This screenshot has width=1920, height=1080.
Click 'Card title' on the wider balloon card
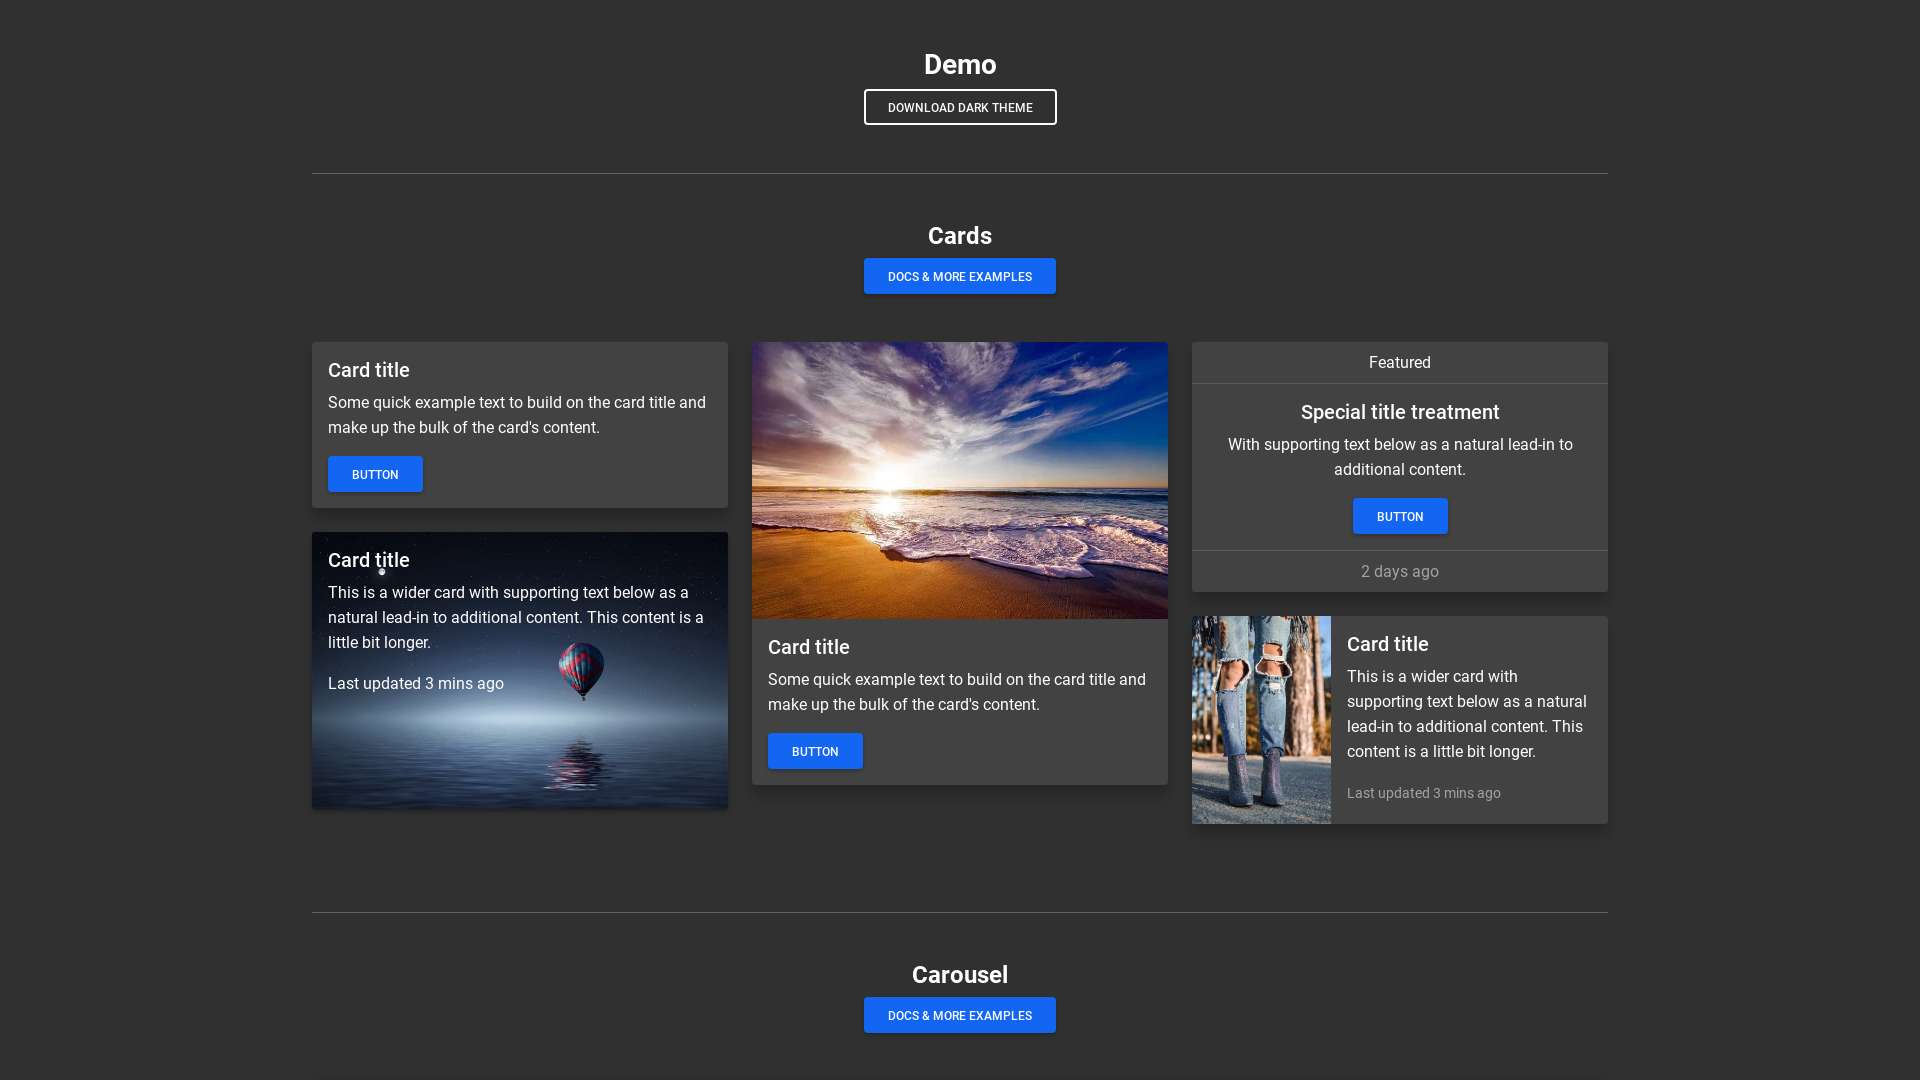click(x=368, y=560)
